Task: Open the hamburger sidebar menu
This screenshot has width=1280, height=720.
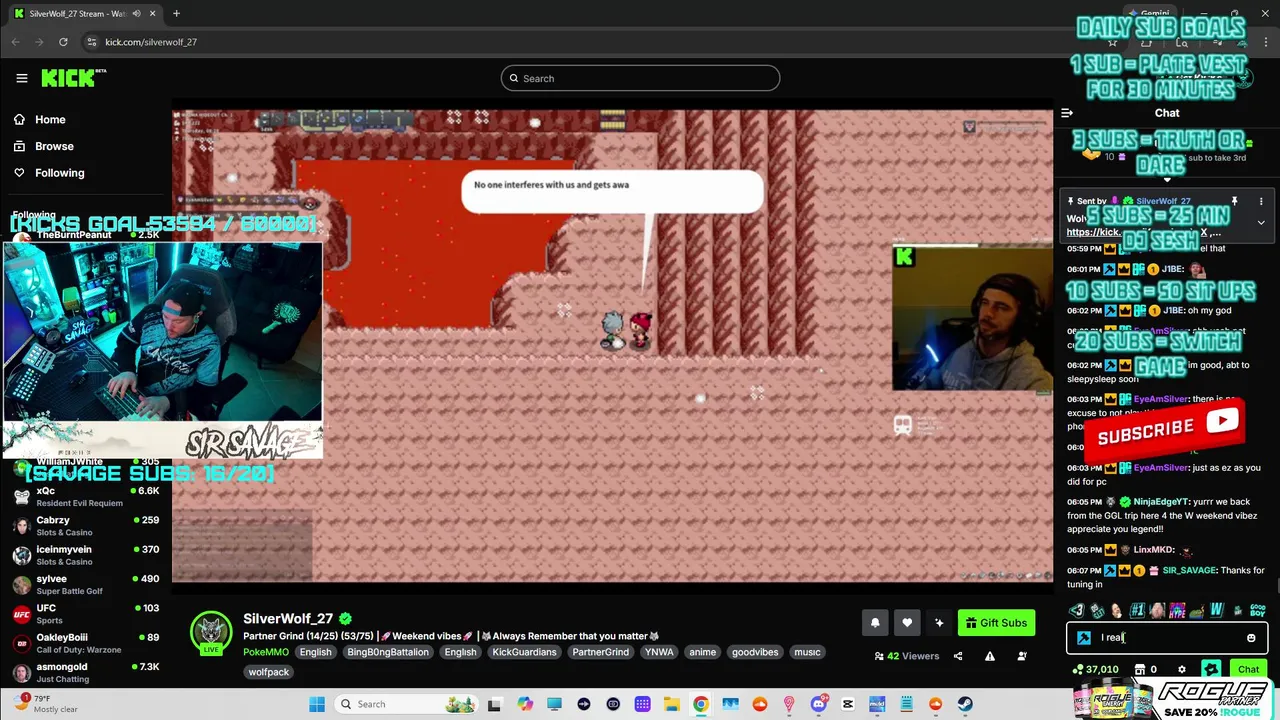Action: (22, 78)
